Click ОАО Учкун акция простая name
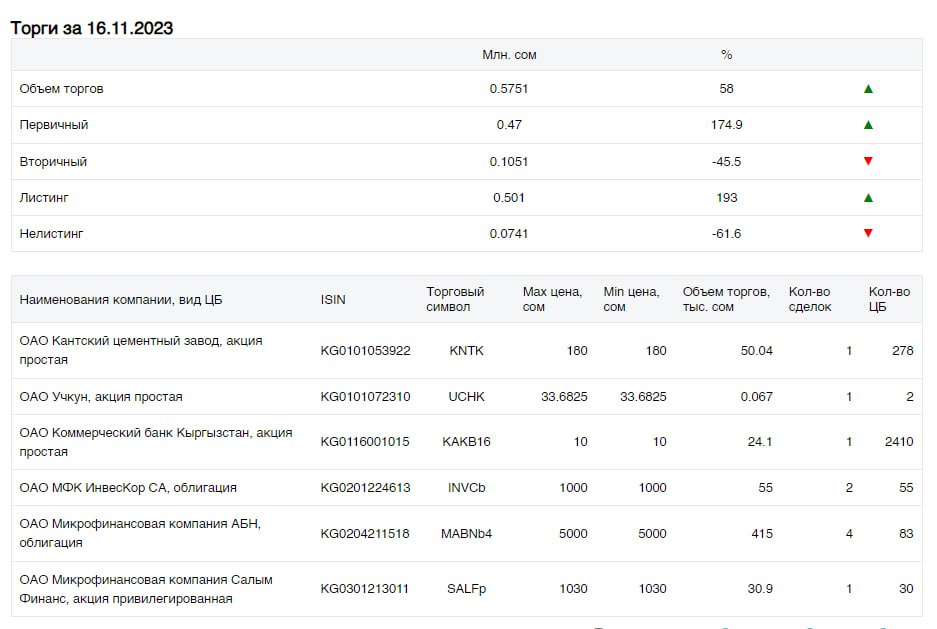 tap(101, 397)
